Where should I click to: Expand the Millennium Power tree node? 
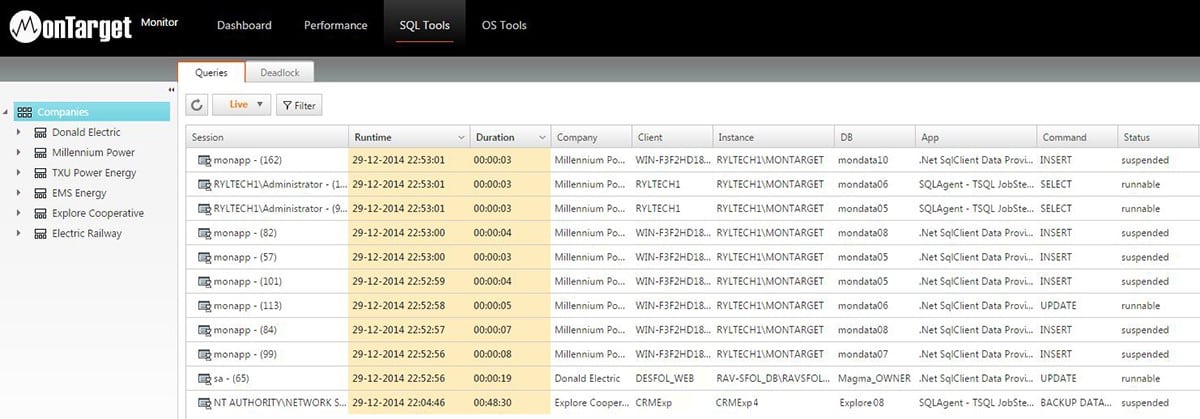tap(18, 152)
